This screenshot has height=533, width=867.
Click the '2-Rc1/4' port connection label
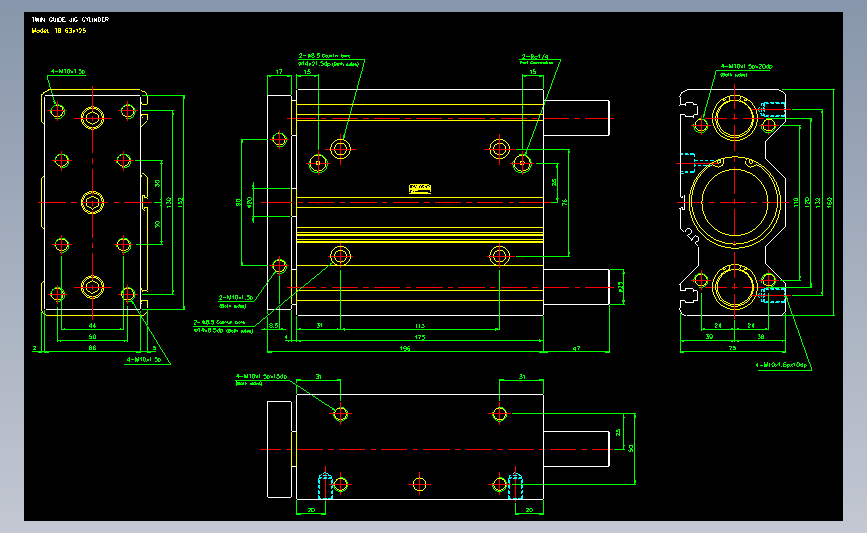(535, 56)
